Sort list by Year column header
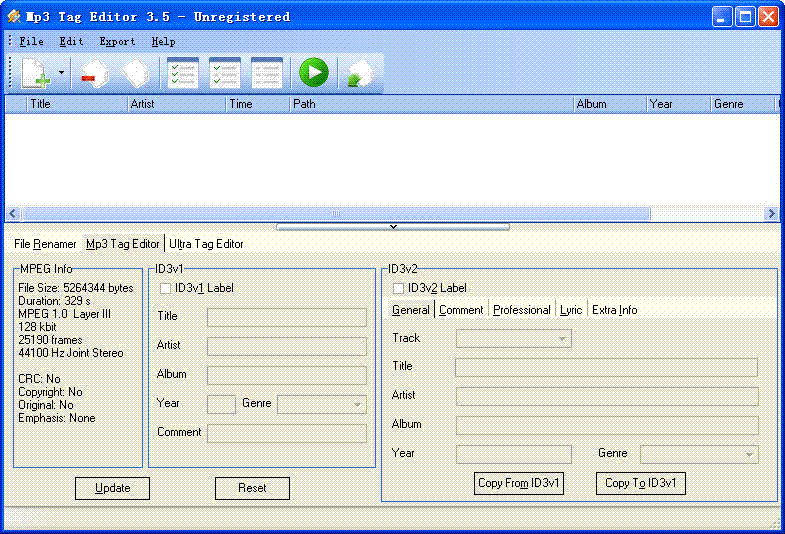The image size is (785, 534). point(678,104)
